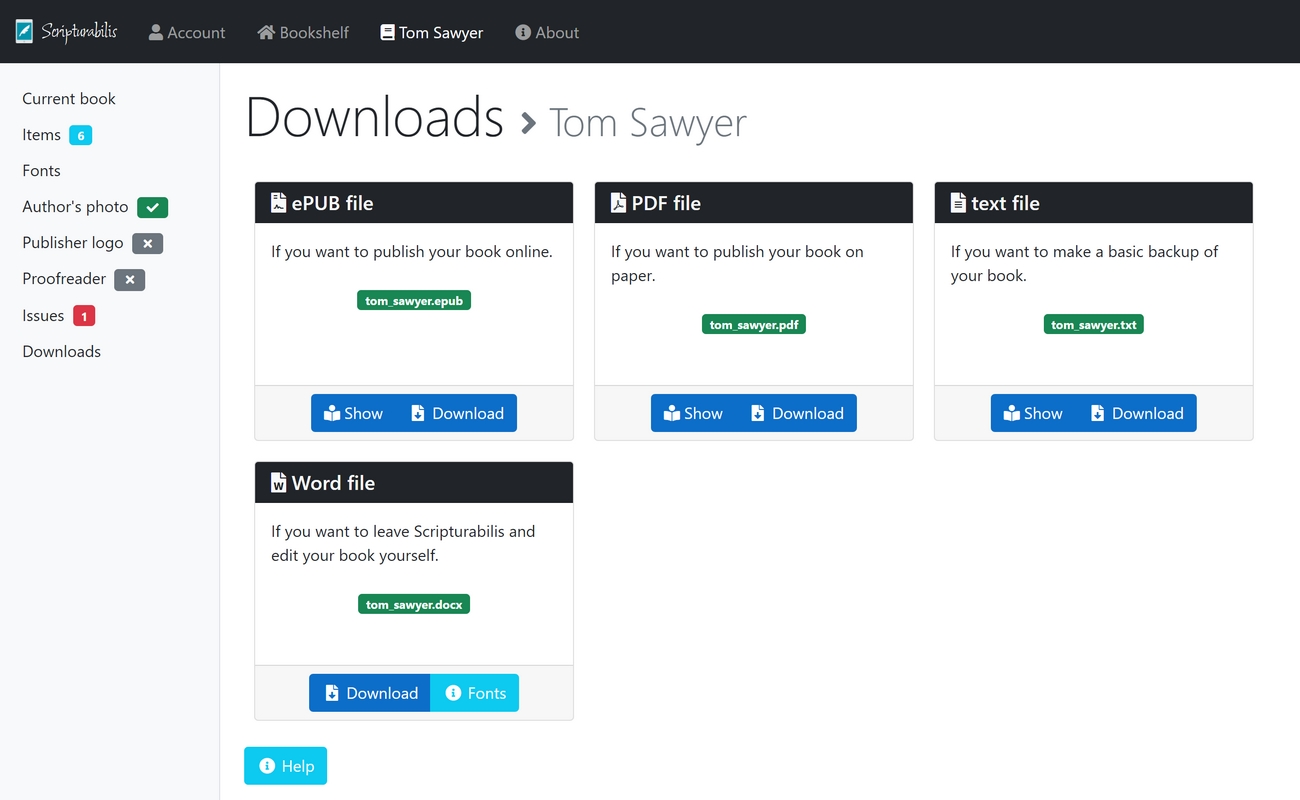The image size is (1300, 800).
Task: Click the green Author's photo checkmark badge
Action: (x=152, y=207)
